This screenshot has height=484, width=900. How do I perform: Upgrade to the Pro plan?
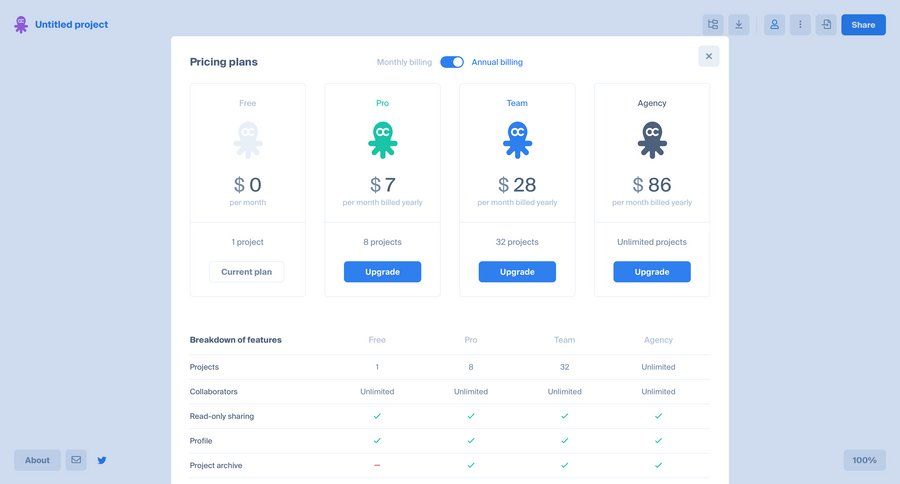(382, 272)
